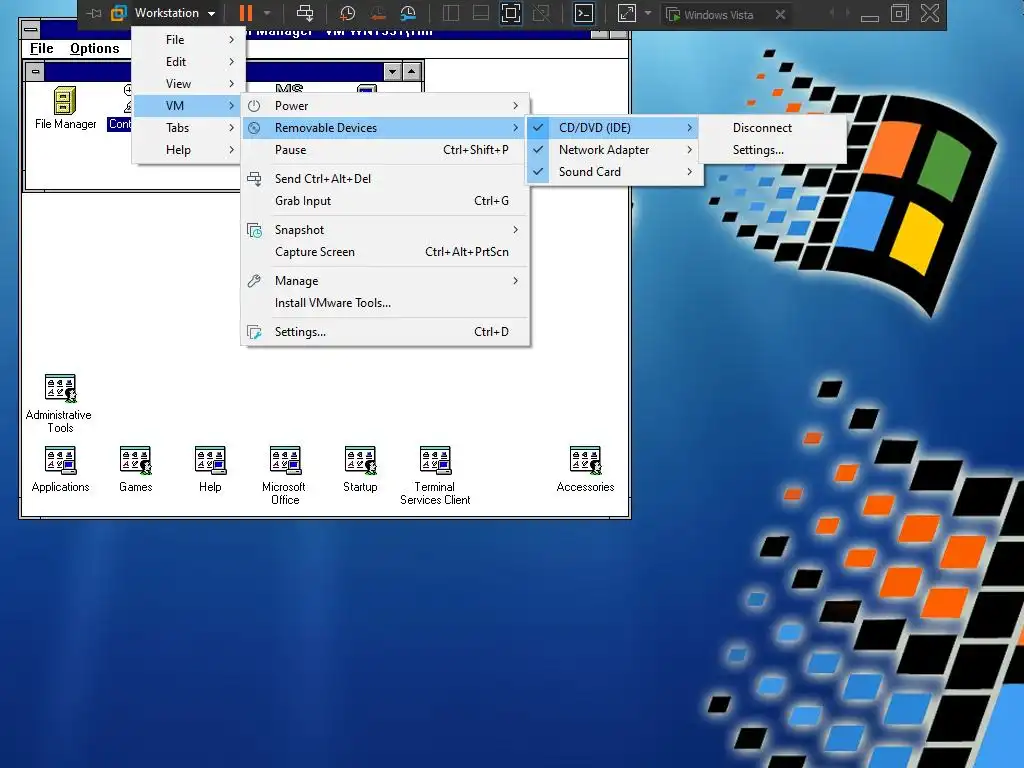Click the show library sidebar icon

click(451, 13)
